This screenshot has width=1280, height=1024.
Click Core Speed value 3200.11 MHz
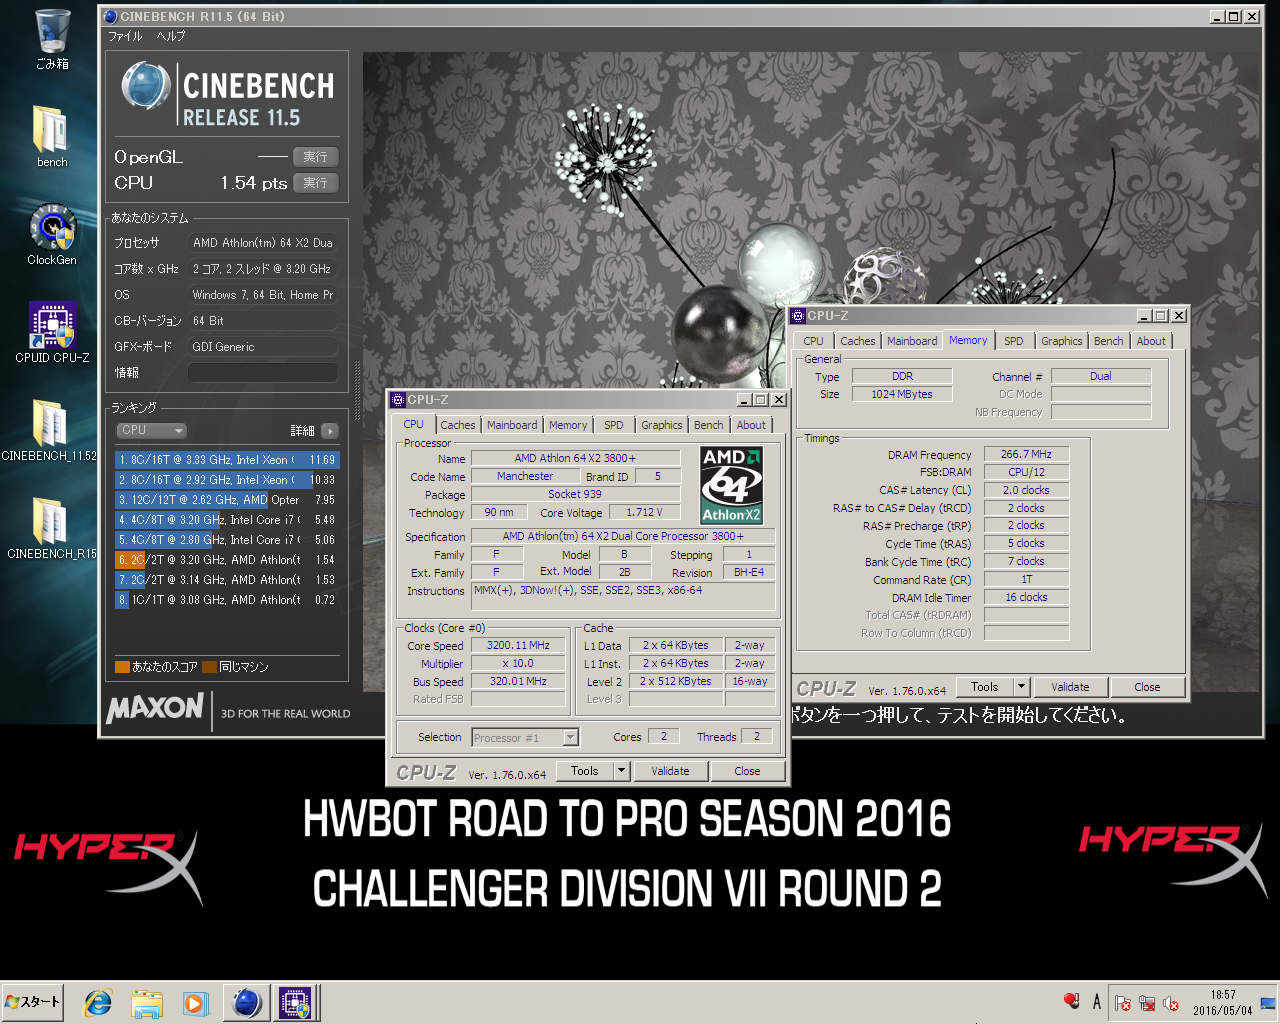click(x=518, y=646)
